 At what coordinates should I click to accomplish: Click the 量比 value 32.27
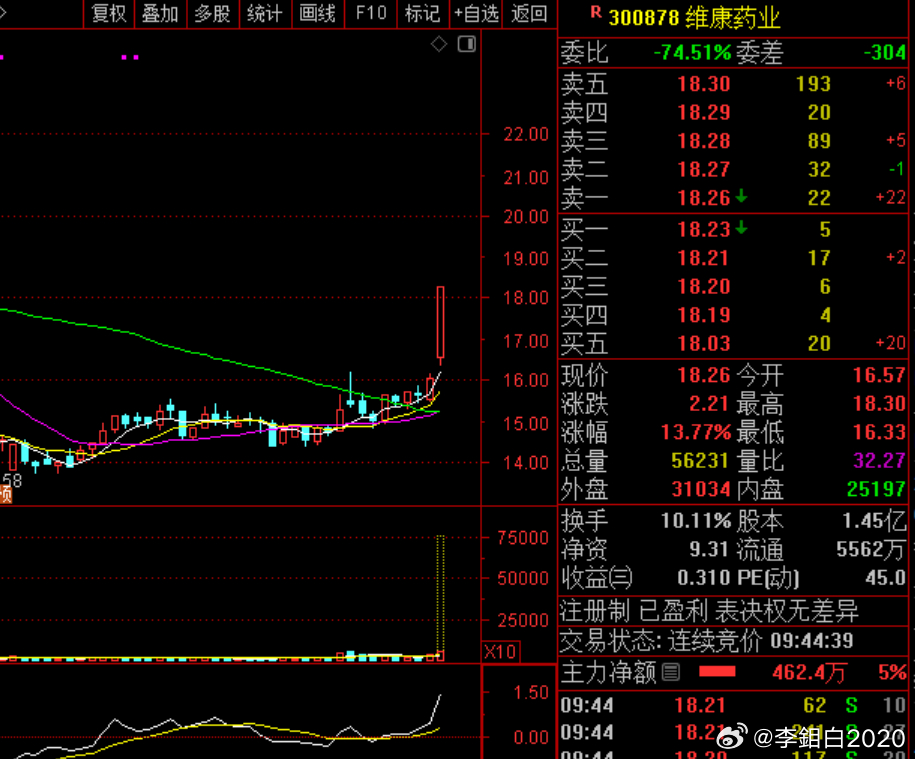(879, 461)
